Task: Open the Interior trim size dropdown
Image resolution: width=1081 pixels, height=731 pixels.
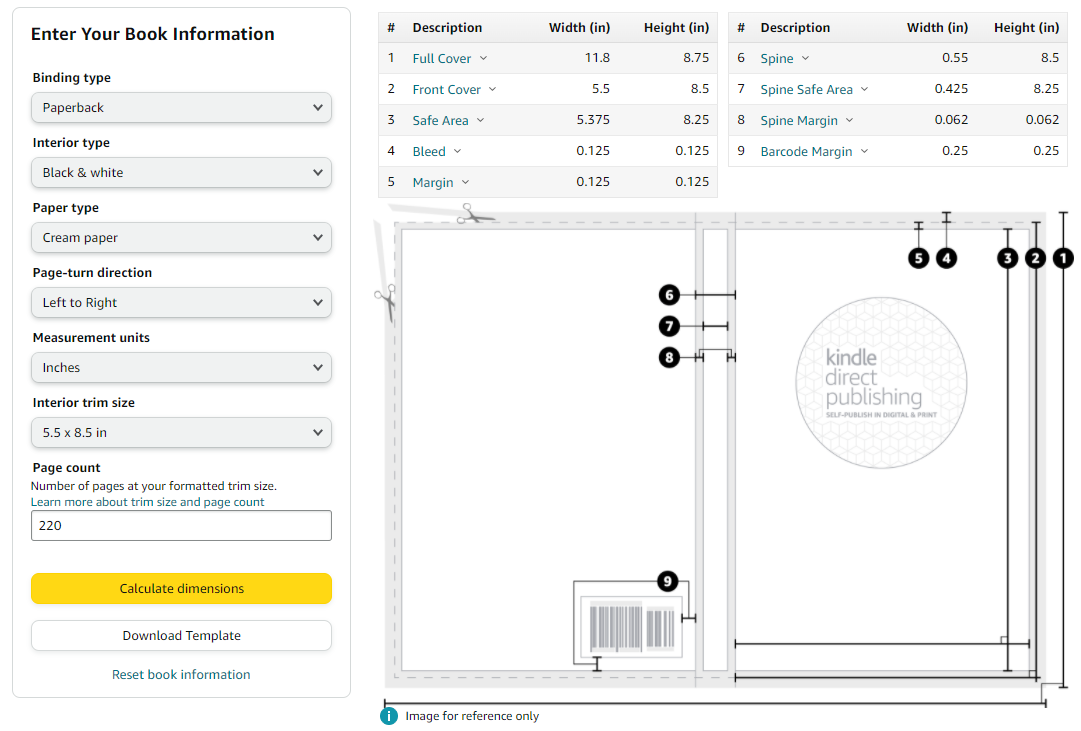Action: tap(181, 432)
